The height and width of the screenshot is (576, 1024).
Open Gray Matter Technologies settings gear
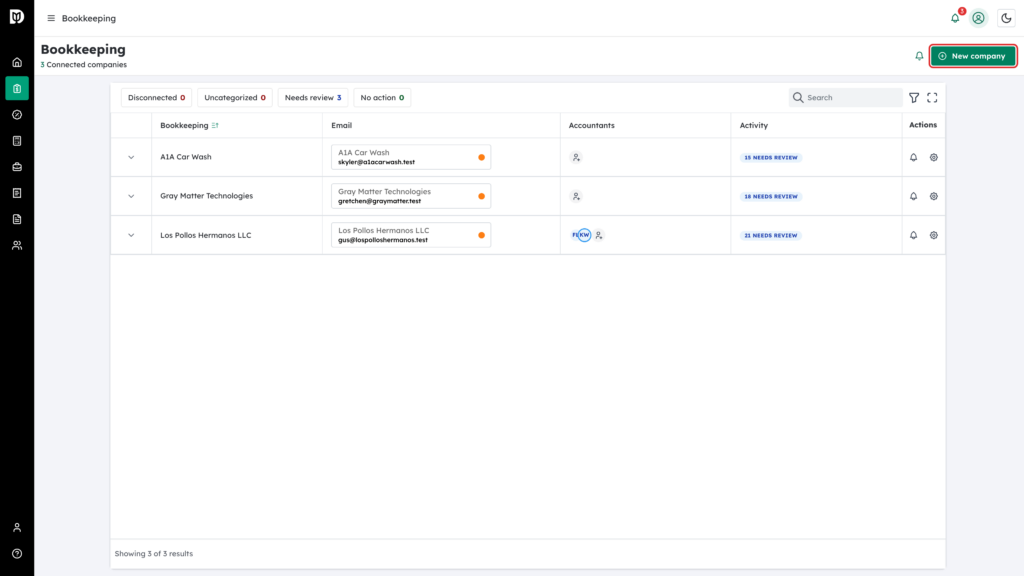point(934,197)
